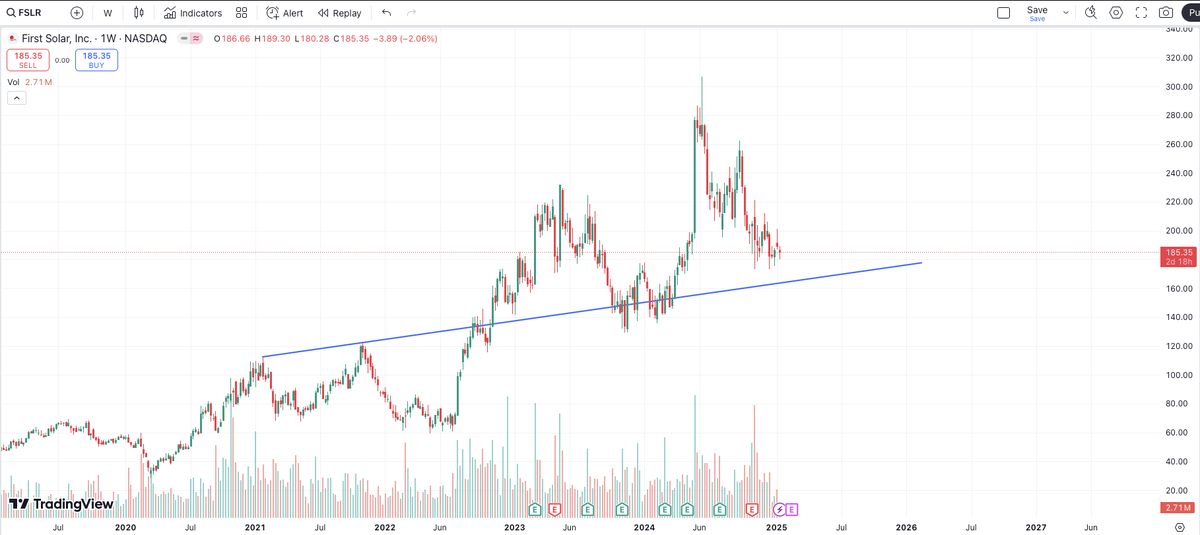Click the Publish button

point(1190,13)
